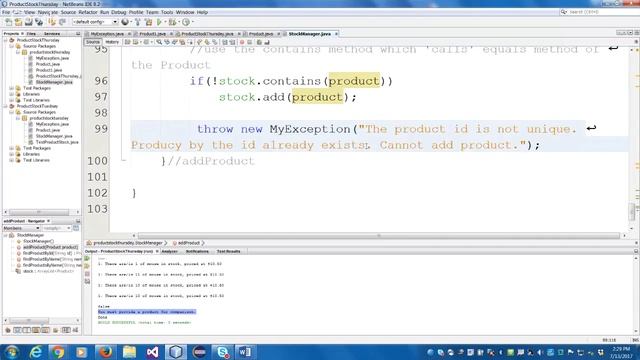Screen dimensions: 640x360
Task: Click the Windows Start button
Action: coord(11,352)
